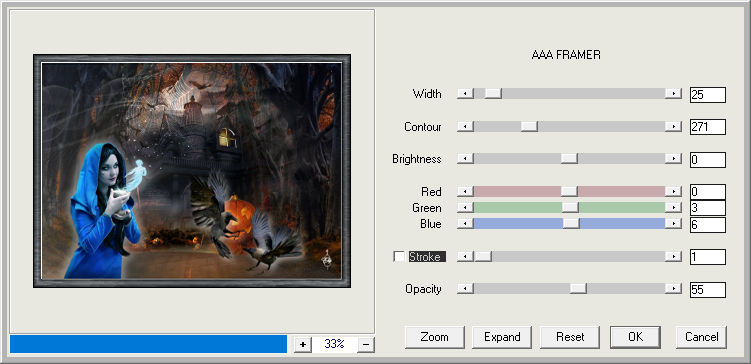This screenshot has height=364, width=751.
Task: Click the Stroke slider left arrow
Action: coord(465,257)
